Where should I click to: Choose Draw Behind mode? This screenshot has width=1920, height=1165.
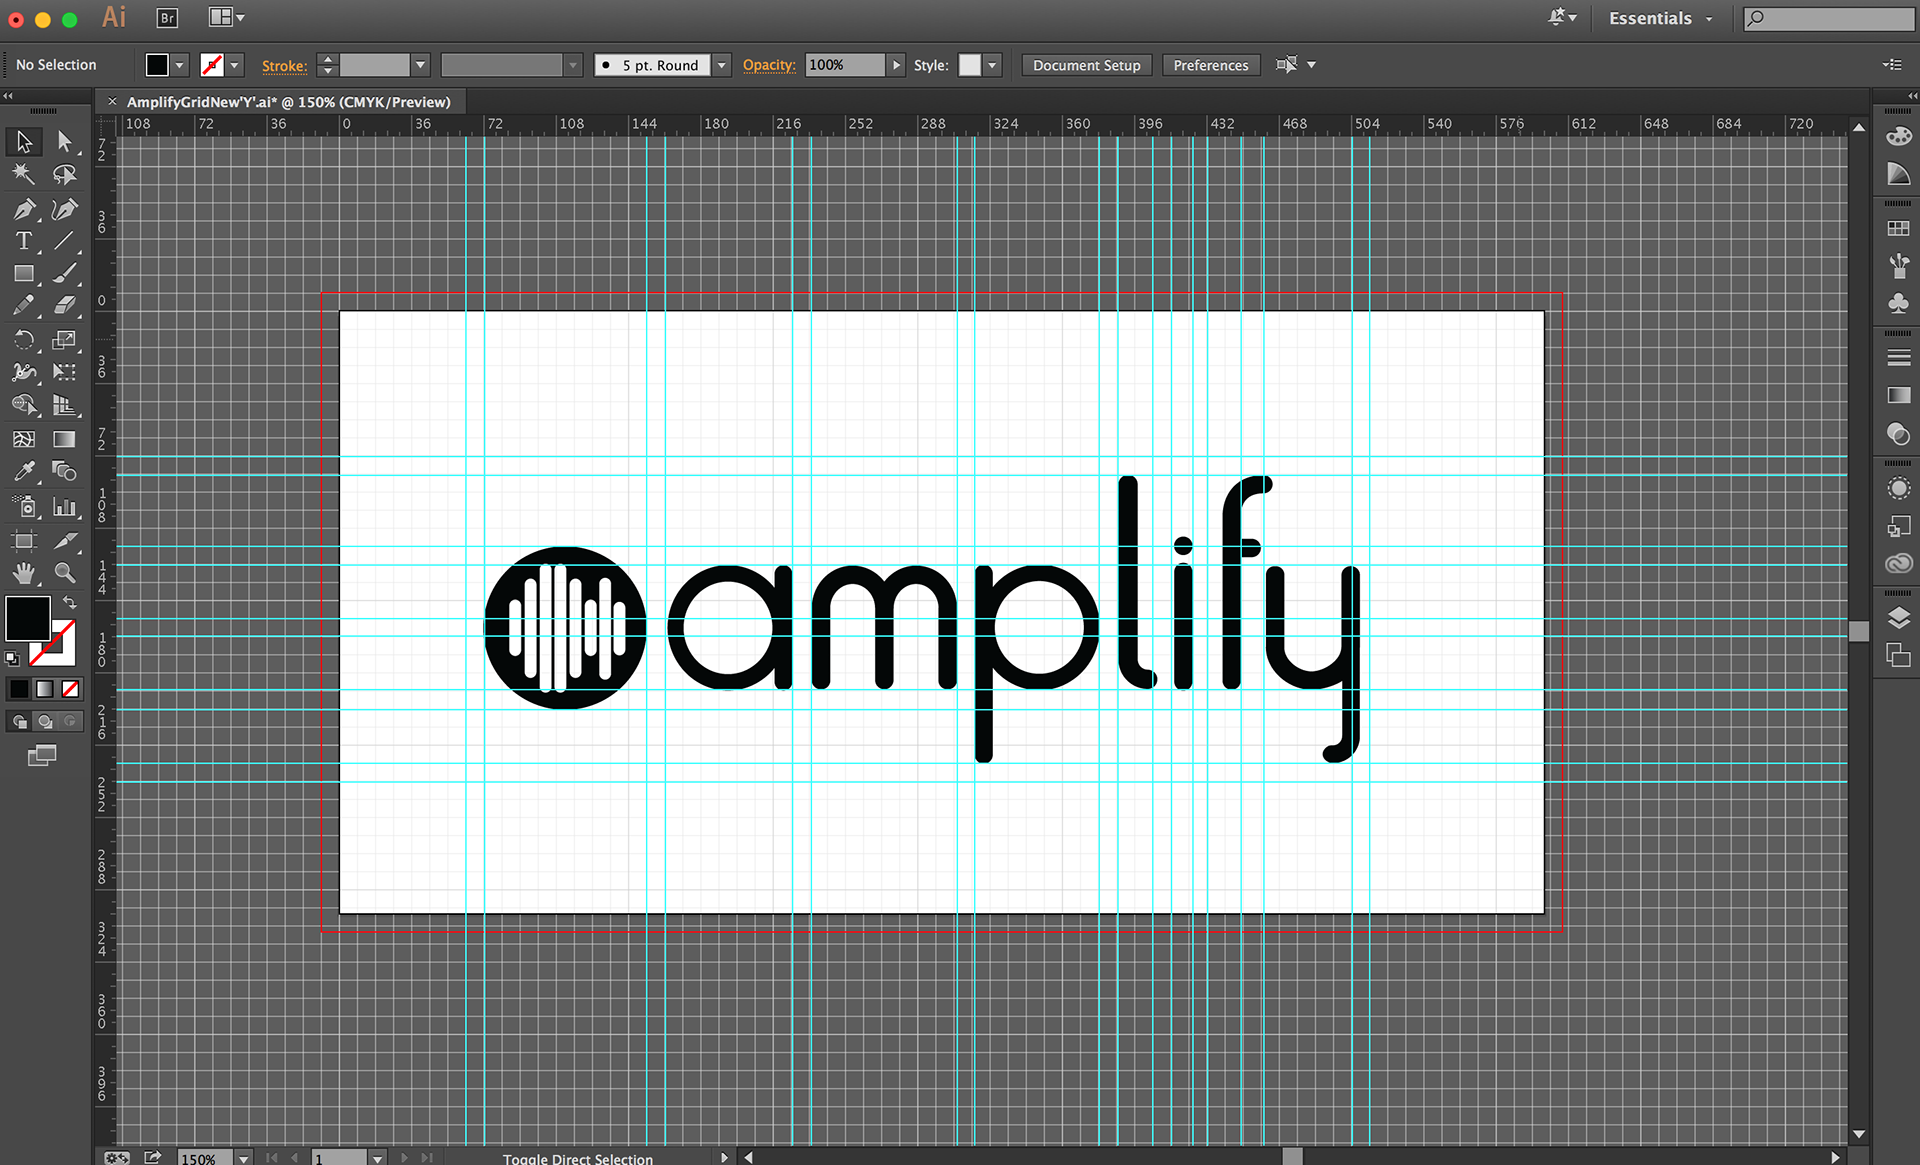pos(45,721)
